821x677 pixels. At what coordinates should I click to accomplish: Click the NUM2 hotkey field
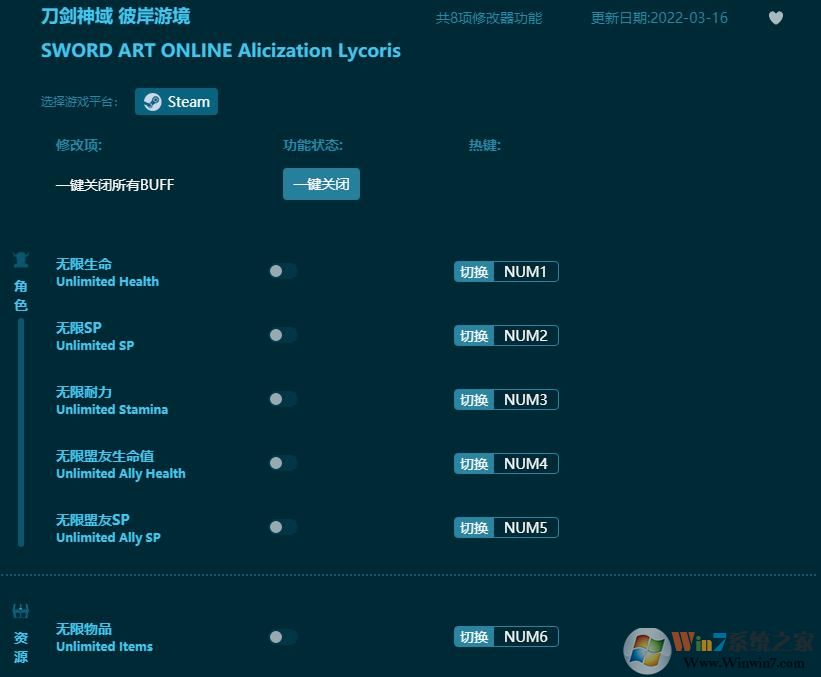[526, 336]
